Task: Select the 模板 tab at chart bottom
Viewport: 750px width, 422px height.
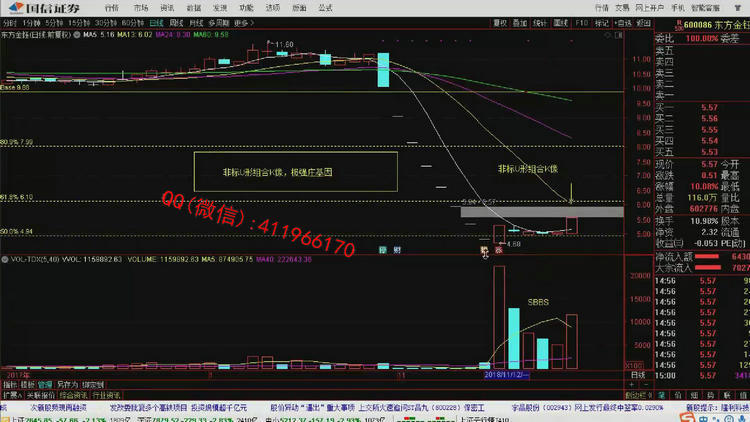Action: click(x=27, y=385)
